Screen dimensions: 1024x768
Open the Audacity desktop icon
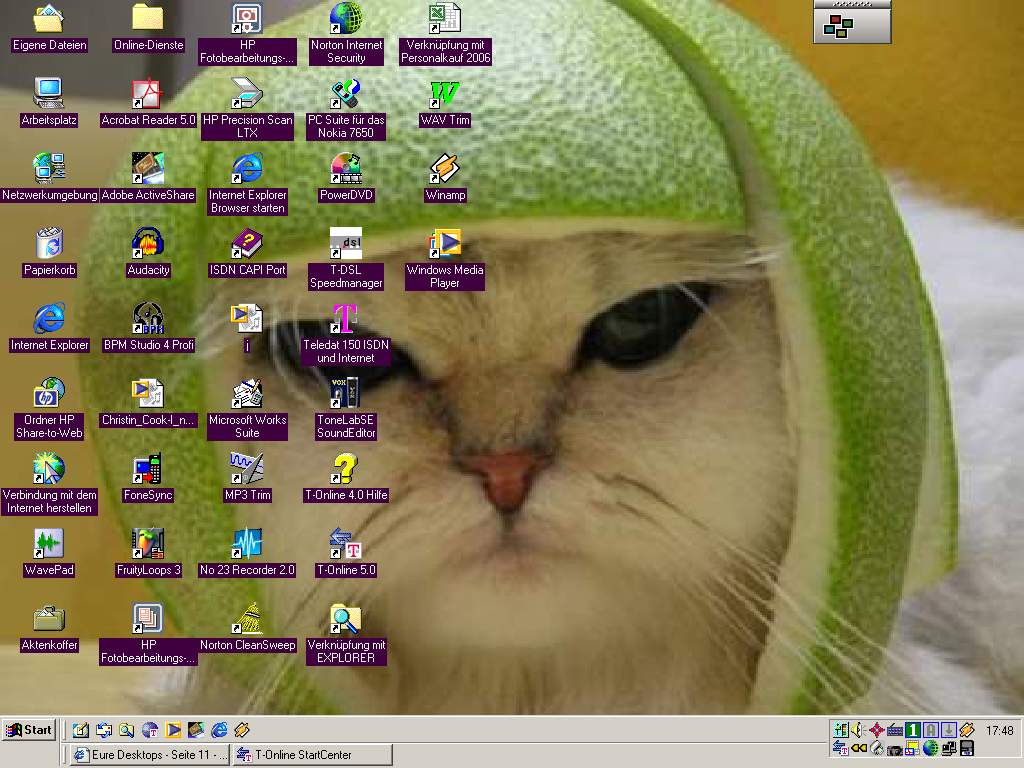pyautogui.click(x=148, y=243)
